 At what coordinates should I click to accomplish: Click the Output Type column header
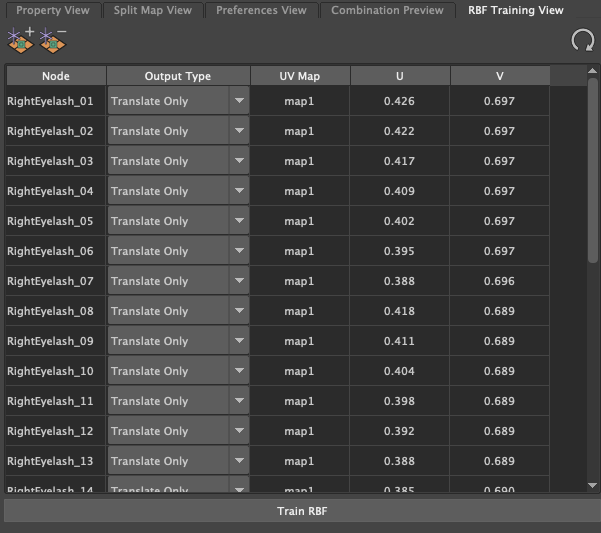click(x=178, y=76)
